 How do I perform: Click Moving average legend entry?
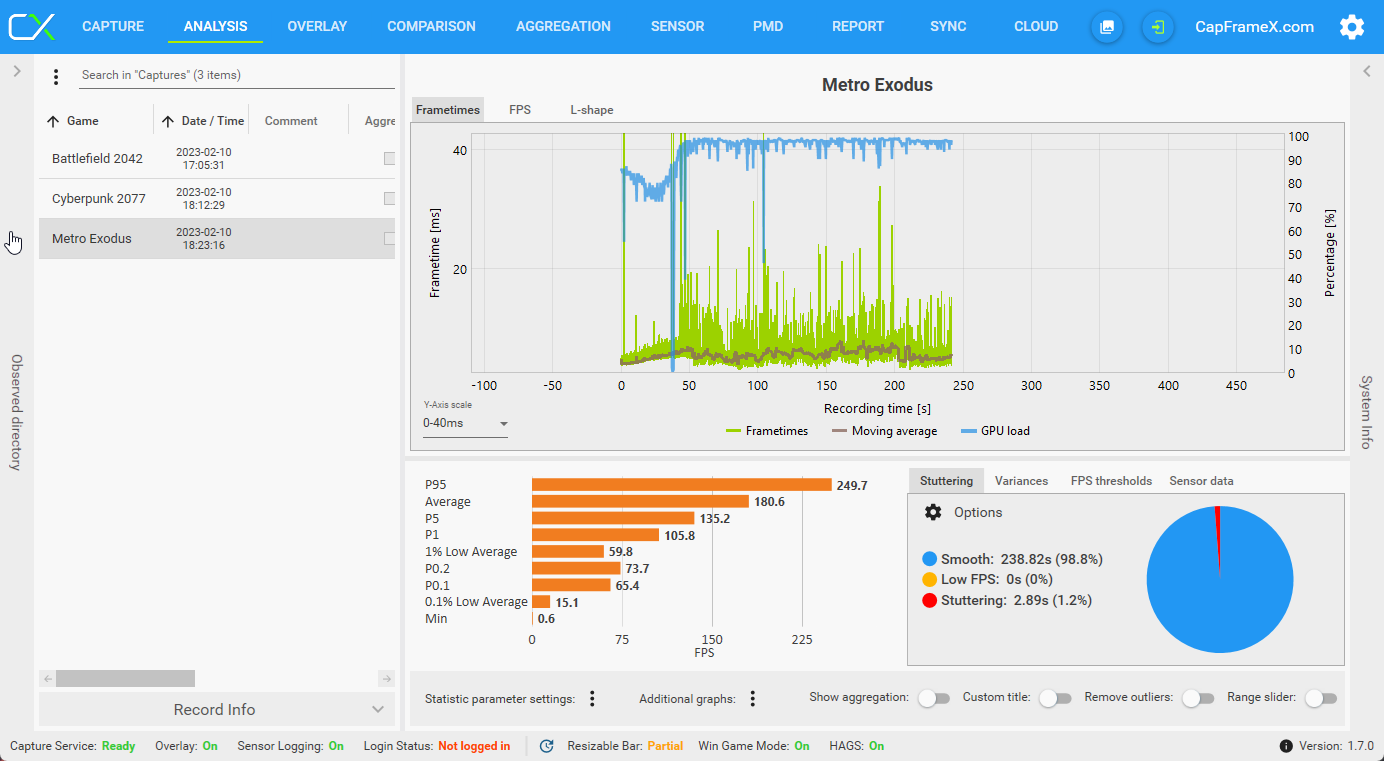[x=885, y=431]
